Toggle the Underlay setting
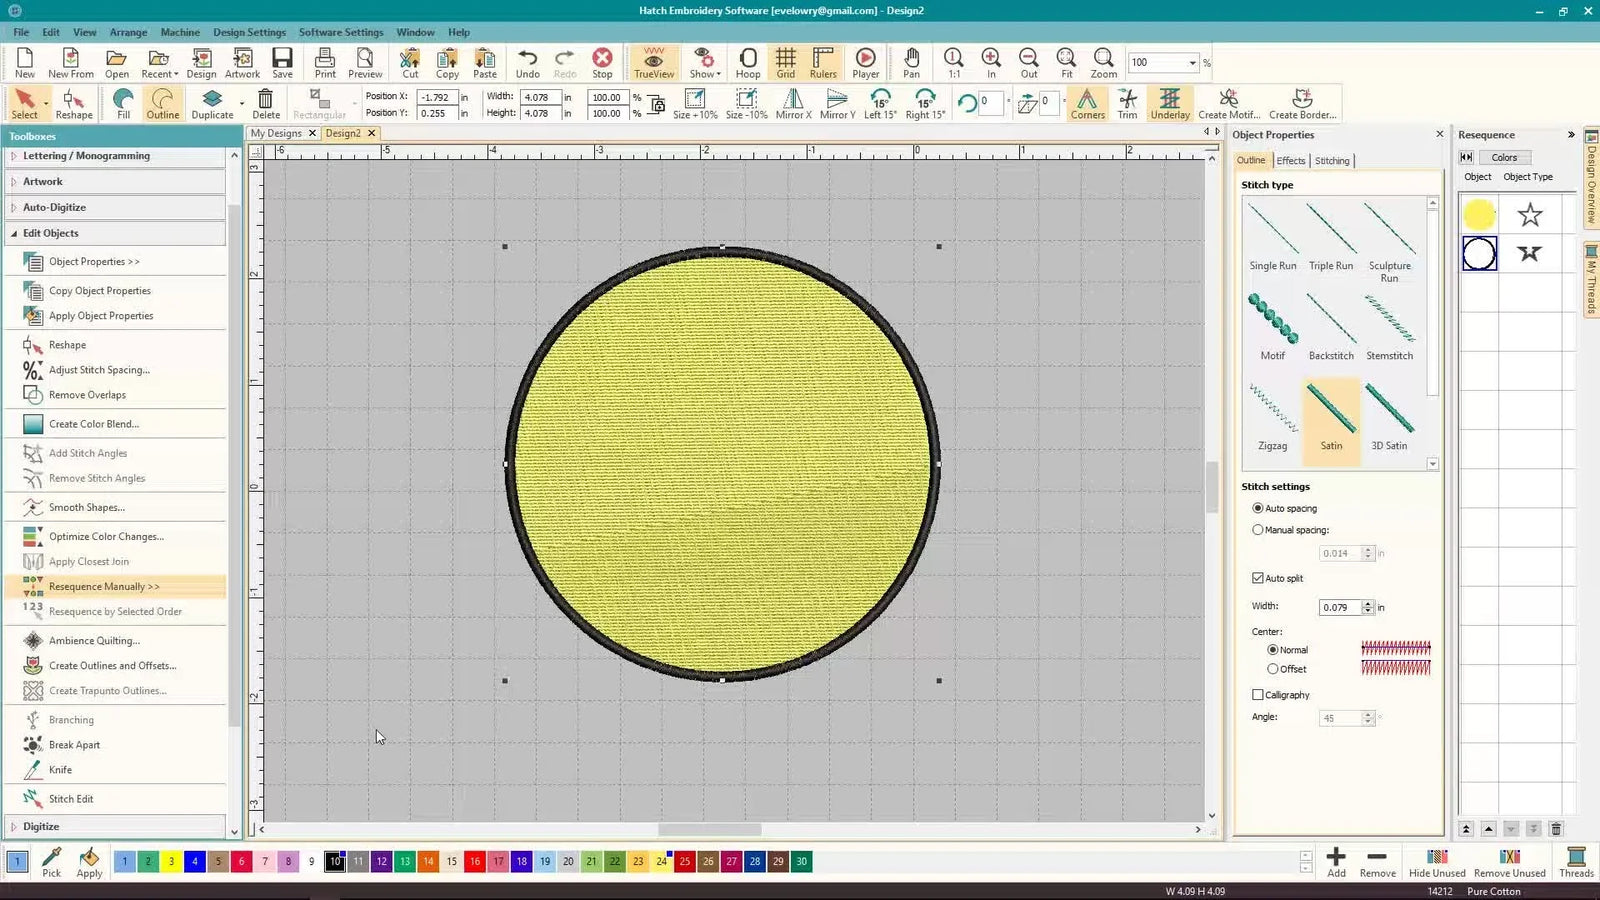The height and width of the screenshot is (900, 1600). coord(1169,103)
